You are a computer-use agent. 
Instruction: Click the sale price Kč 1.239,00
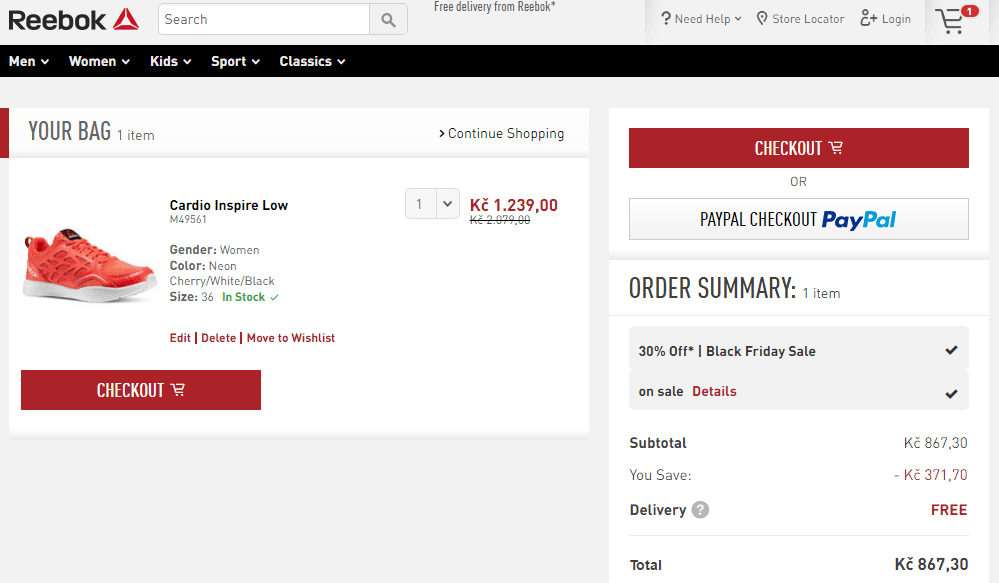point(514,205)
